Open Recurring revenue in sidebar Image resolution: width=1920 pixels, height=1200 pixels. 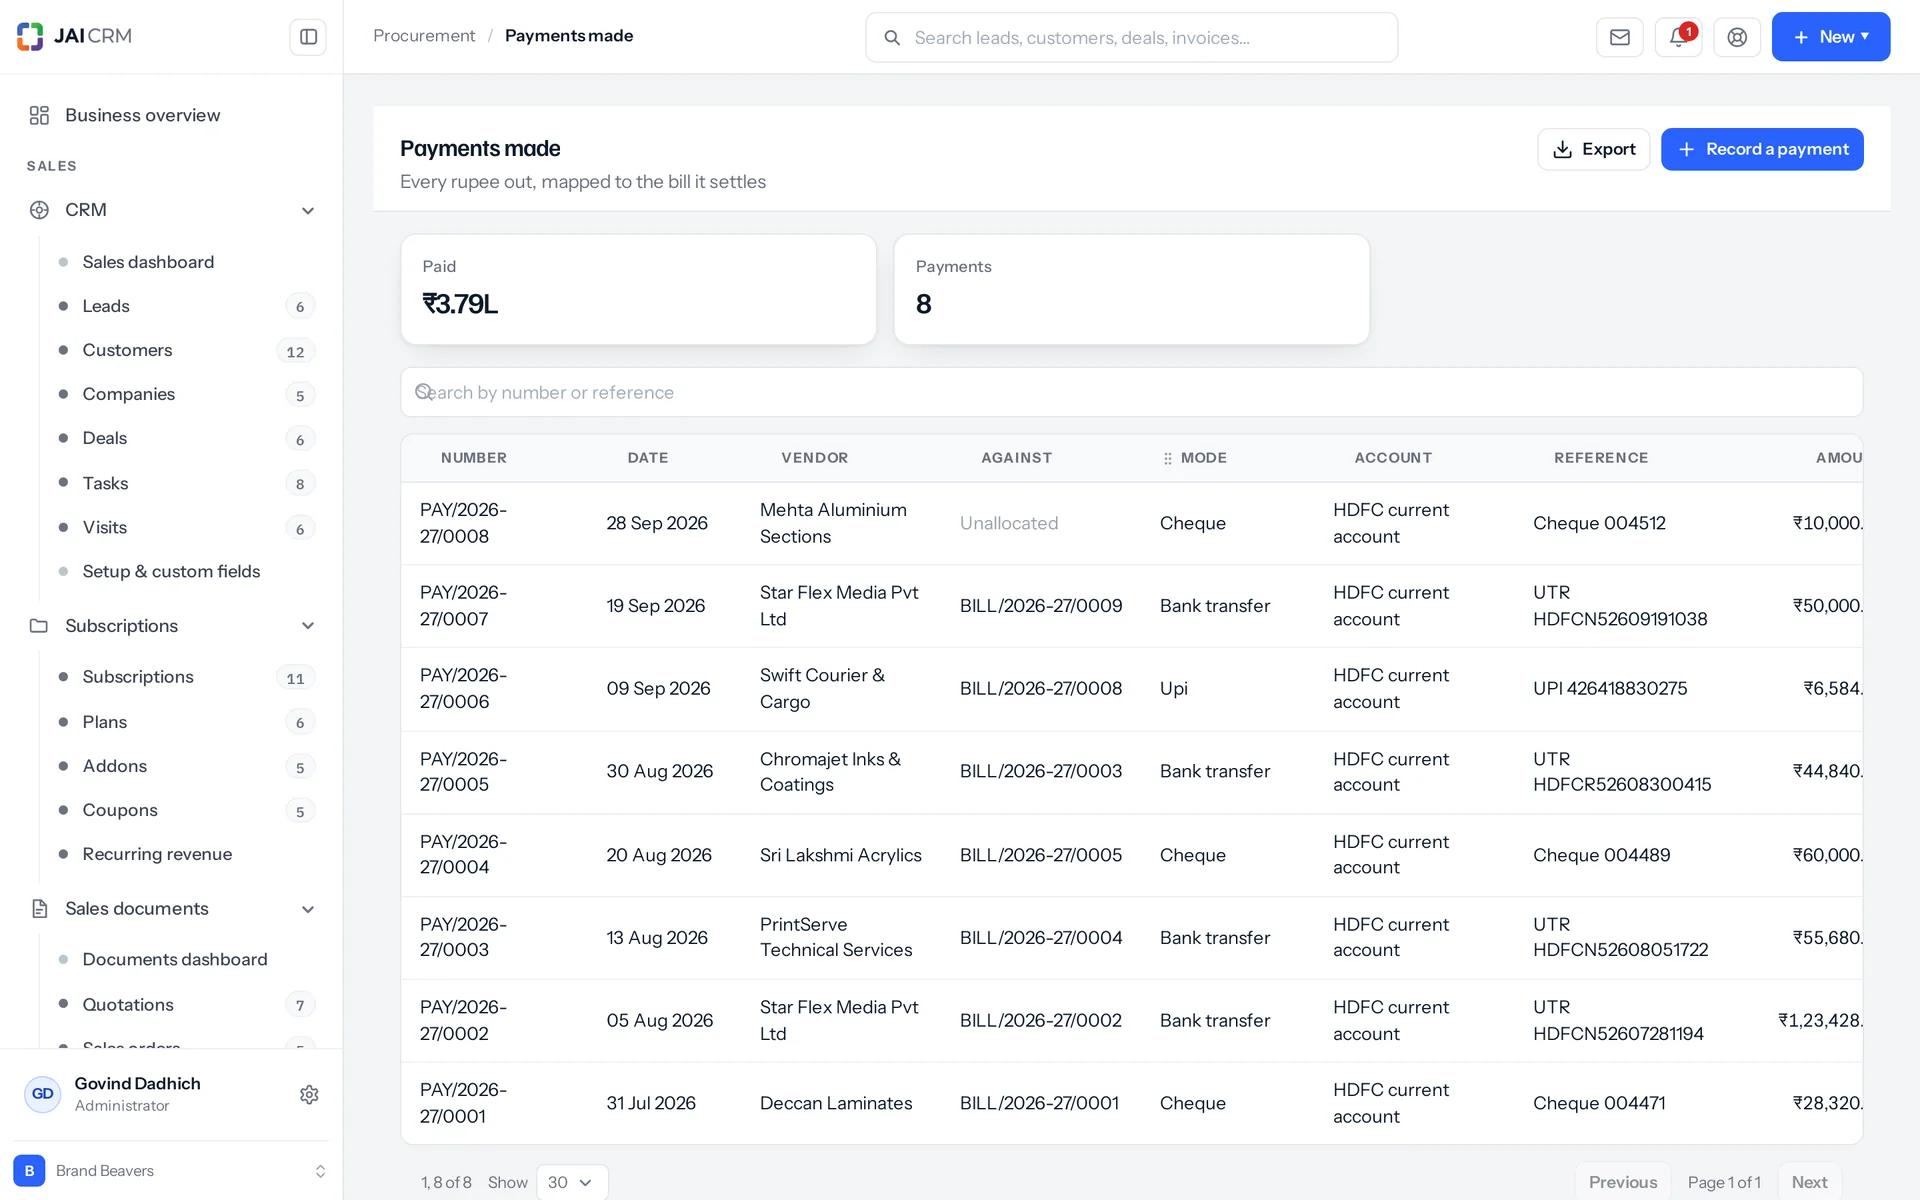pos(157,854)
